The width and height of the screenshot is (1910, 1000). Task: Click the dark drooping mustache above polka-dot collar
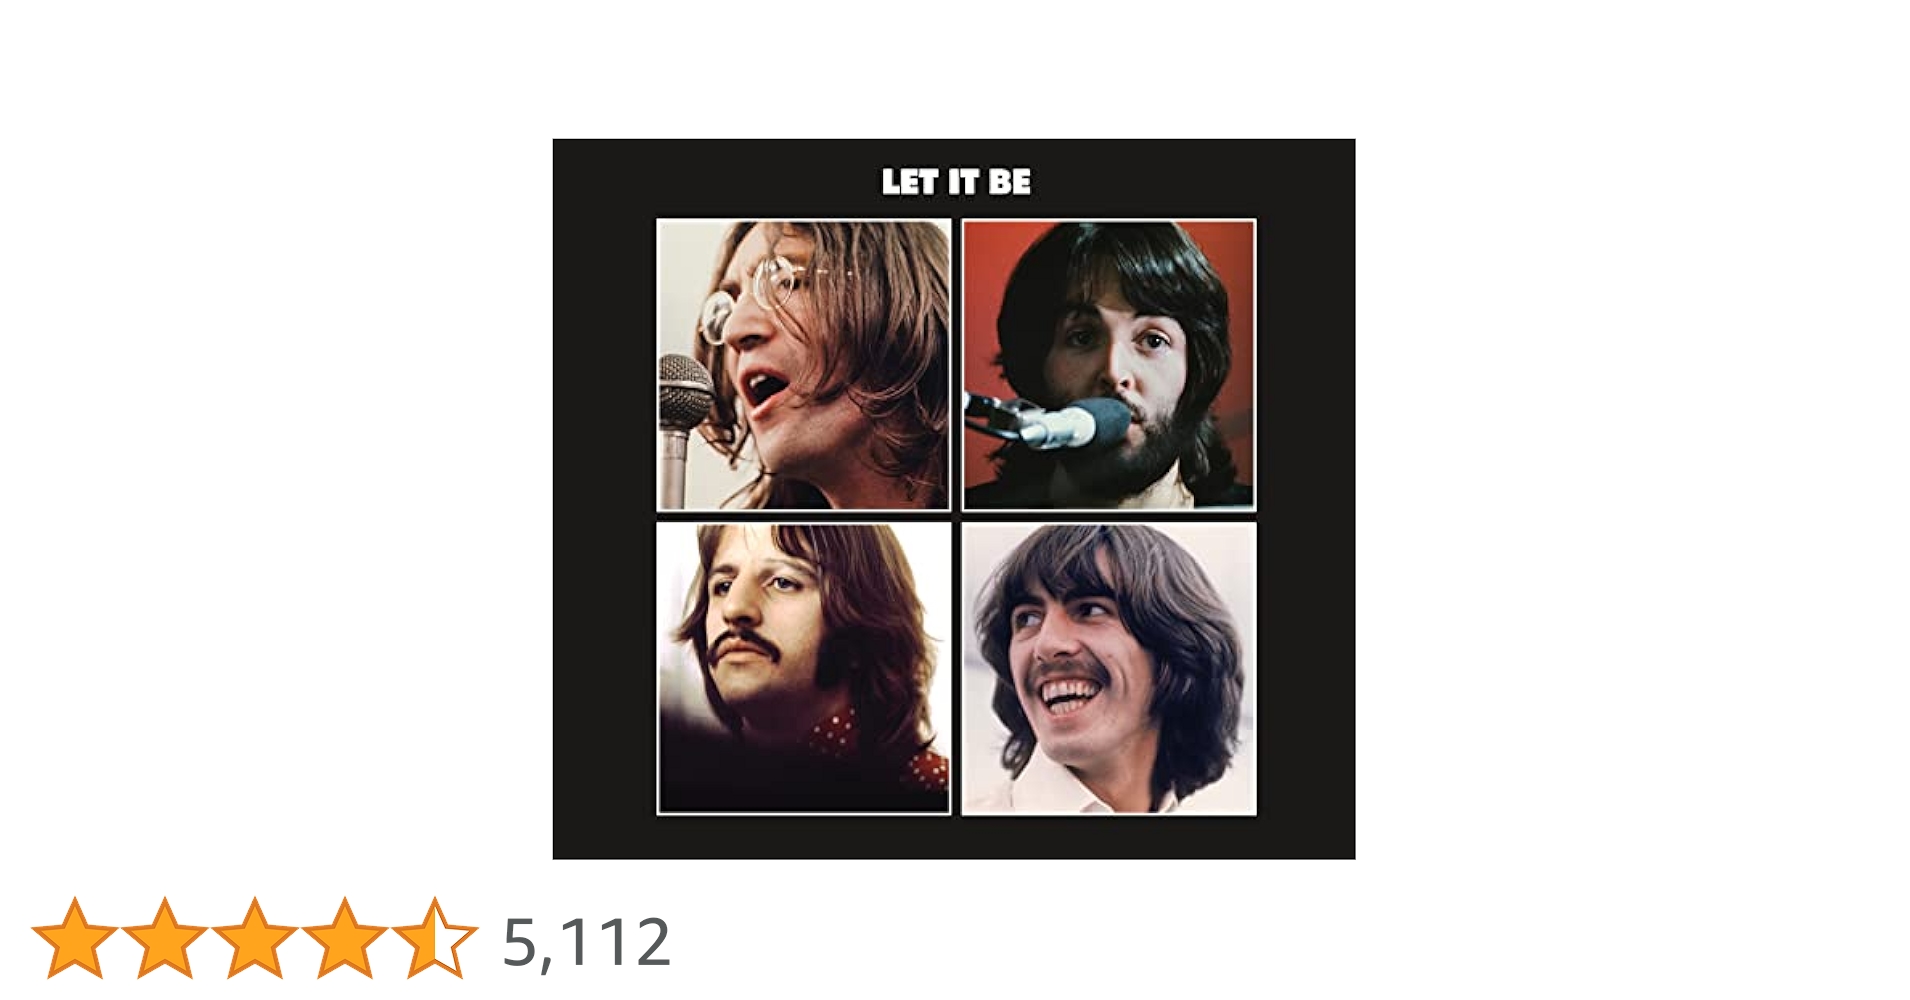pos(745,646)
